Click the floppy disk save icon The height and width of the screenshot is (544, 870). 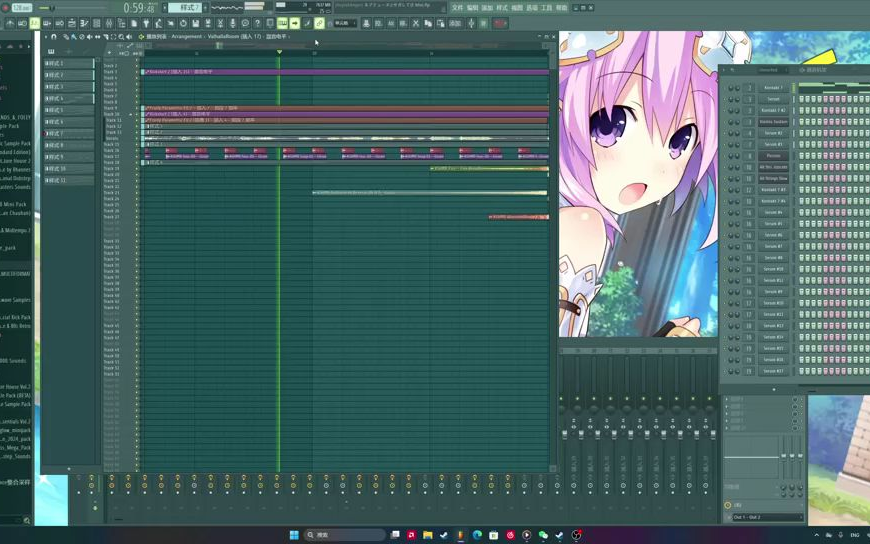click(195, 23)
